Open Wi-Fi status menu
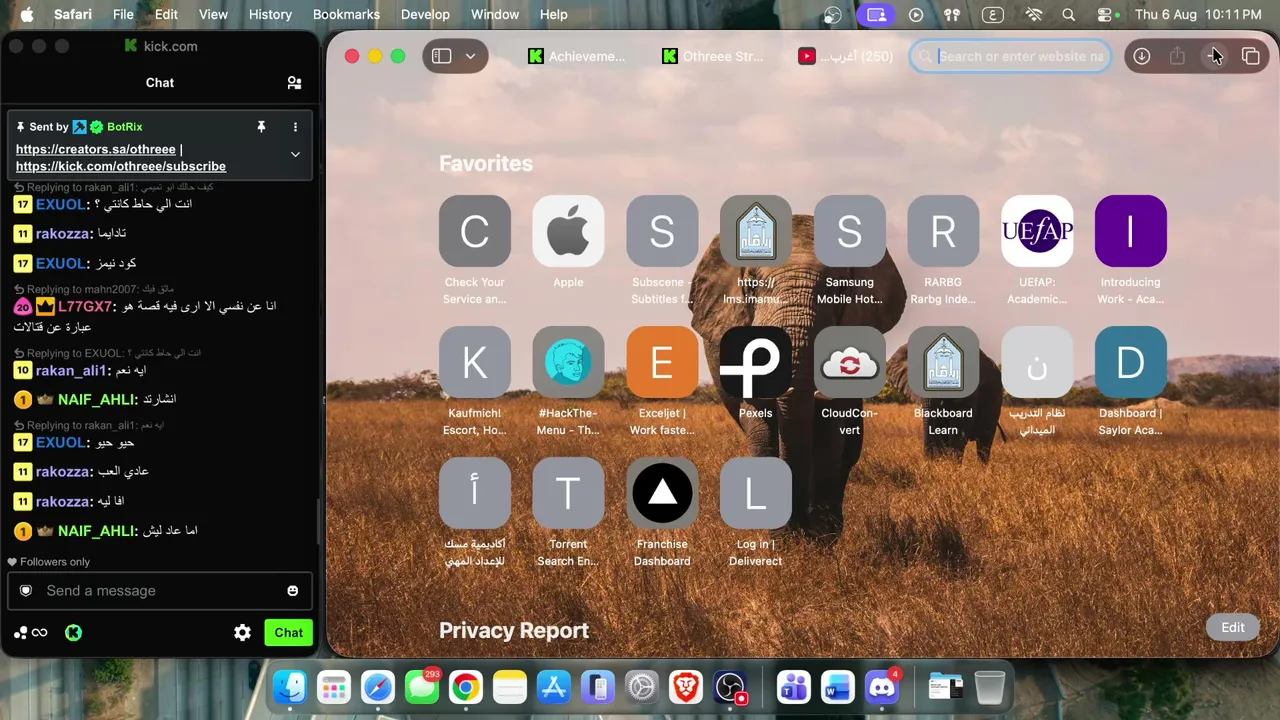Image resolution: width=1280 pixels, height=720 pixels. coord(1034,15)
